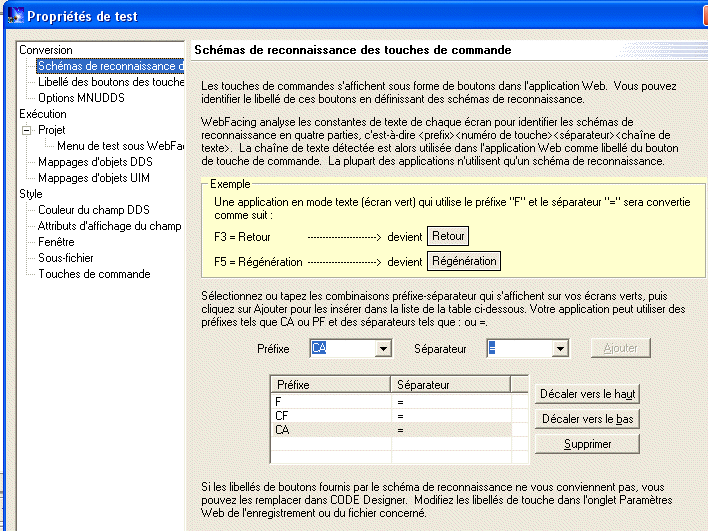The width and height of the screenshot is (708, 531).
Task: Click the F5 = Régénération example text
Action: [x=258, y=262]
